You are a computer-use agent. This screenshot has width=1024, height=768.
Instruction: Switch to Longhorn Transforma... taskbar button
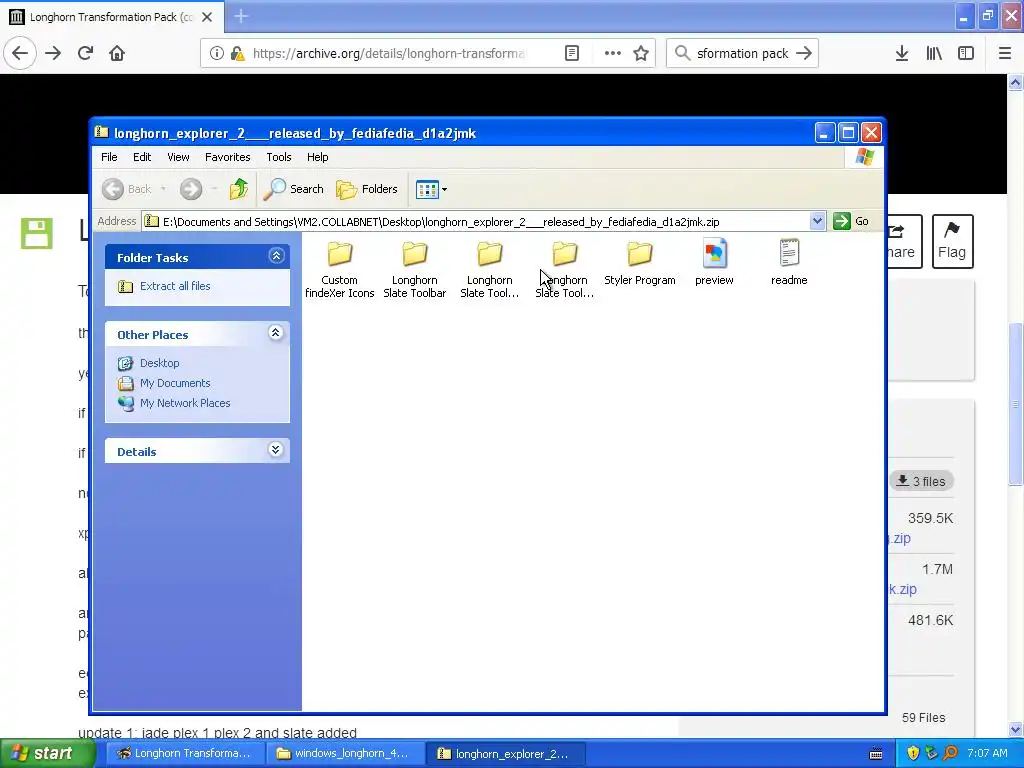184,754
